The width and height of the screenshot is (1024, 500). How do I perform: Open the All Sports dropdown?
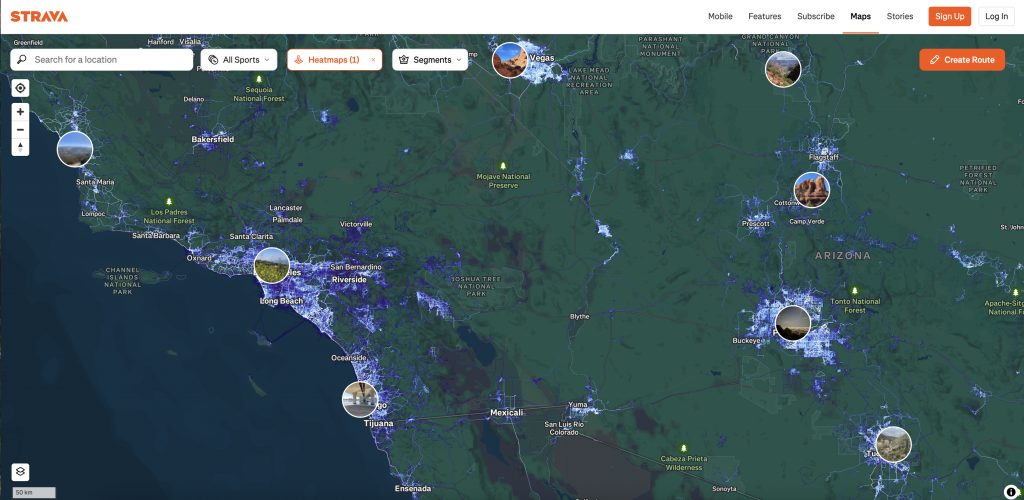pos(239,59)
